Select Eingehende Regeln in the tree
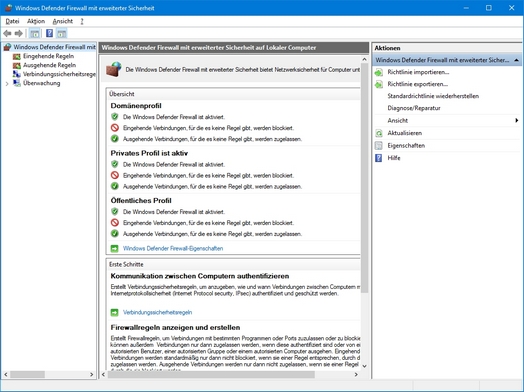 48,56
